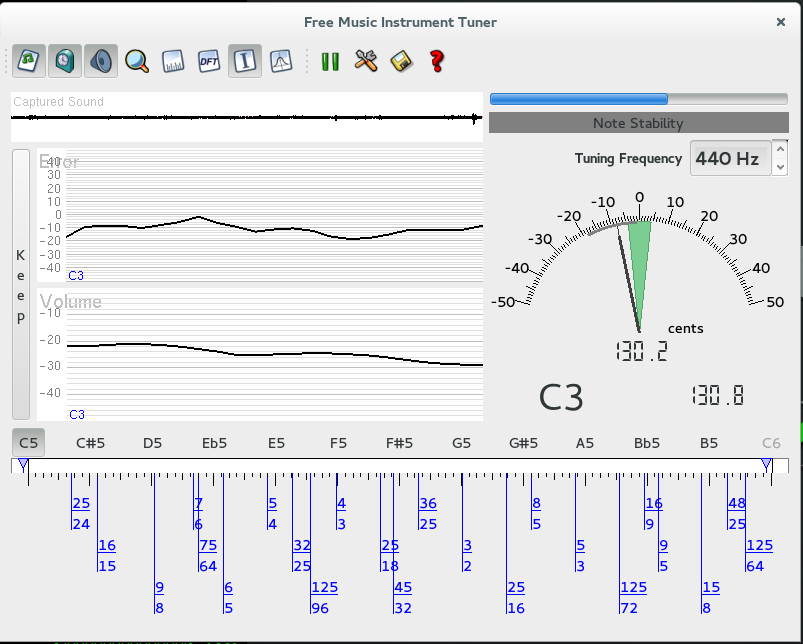Toggle the volume history speaker icon

(x=100, y=61)
